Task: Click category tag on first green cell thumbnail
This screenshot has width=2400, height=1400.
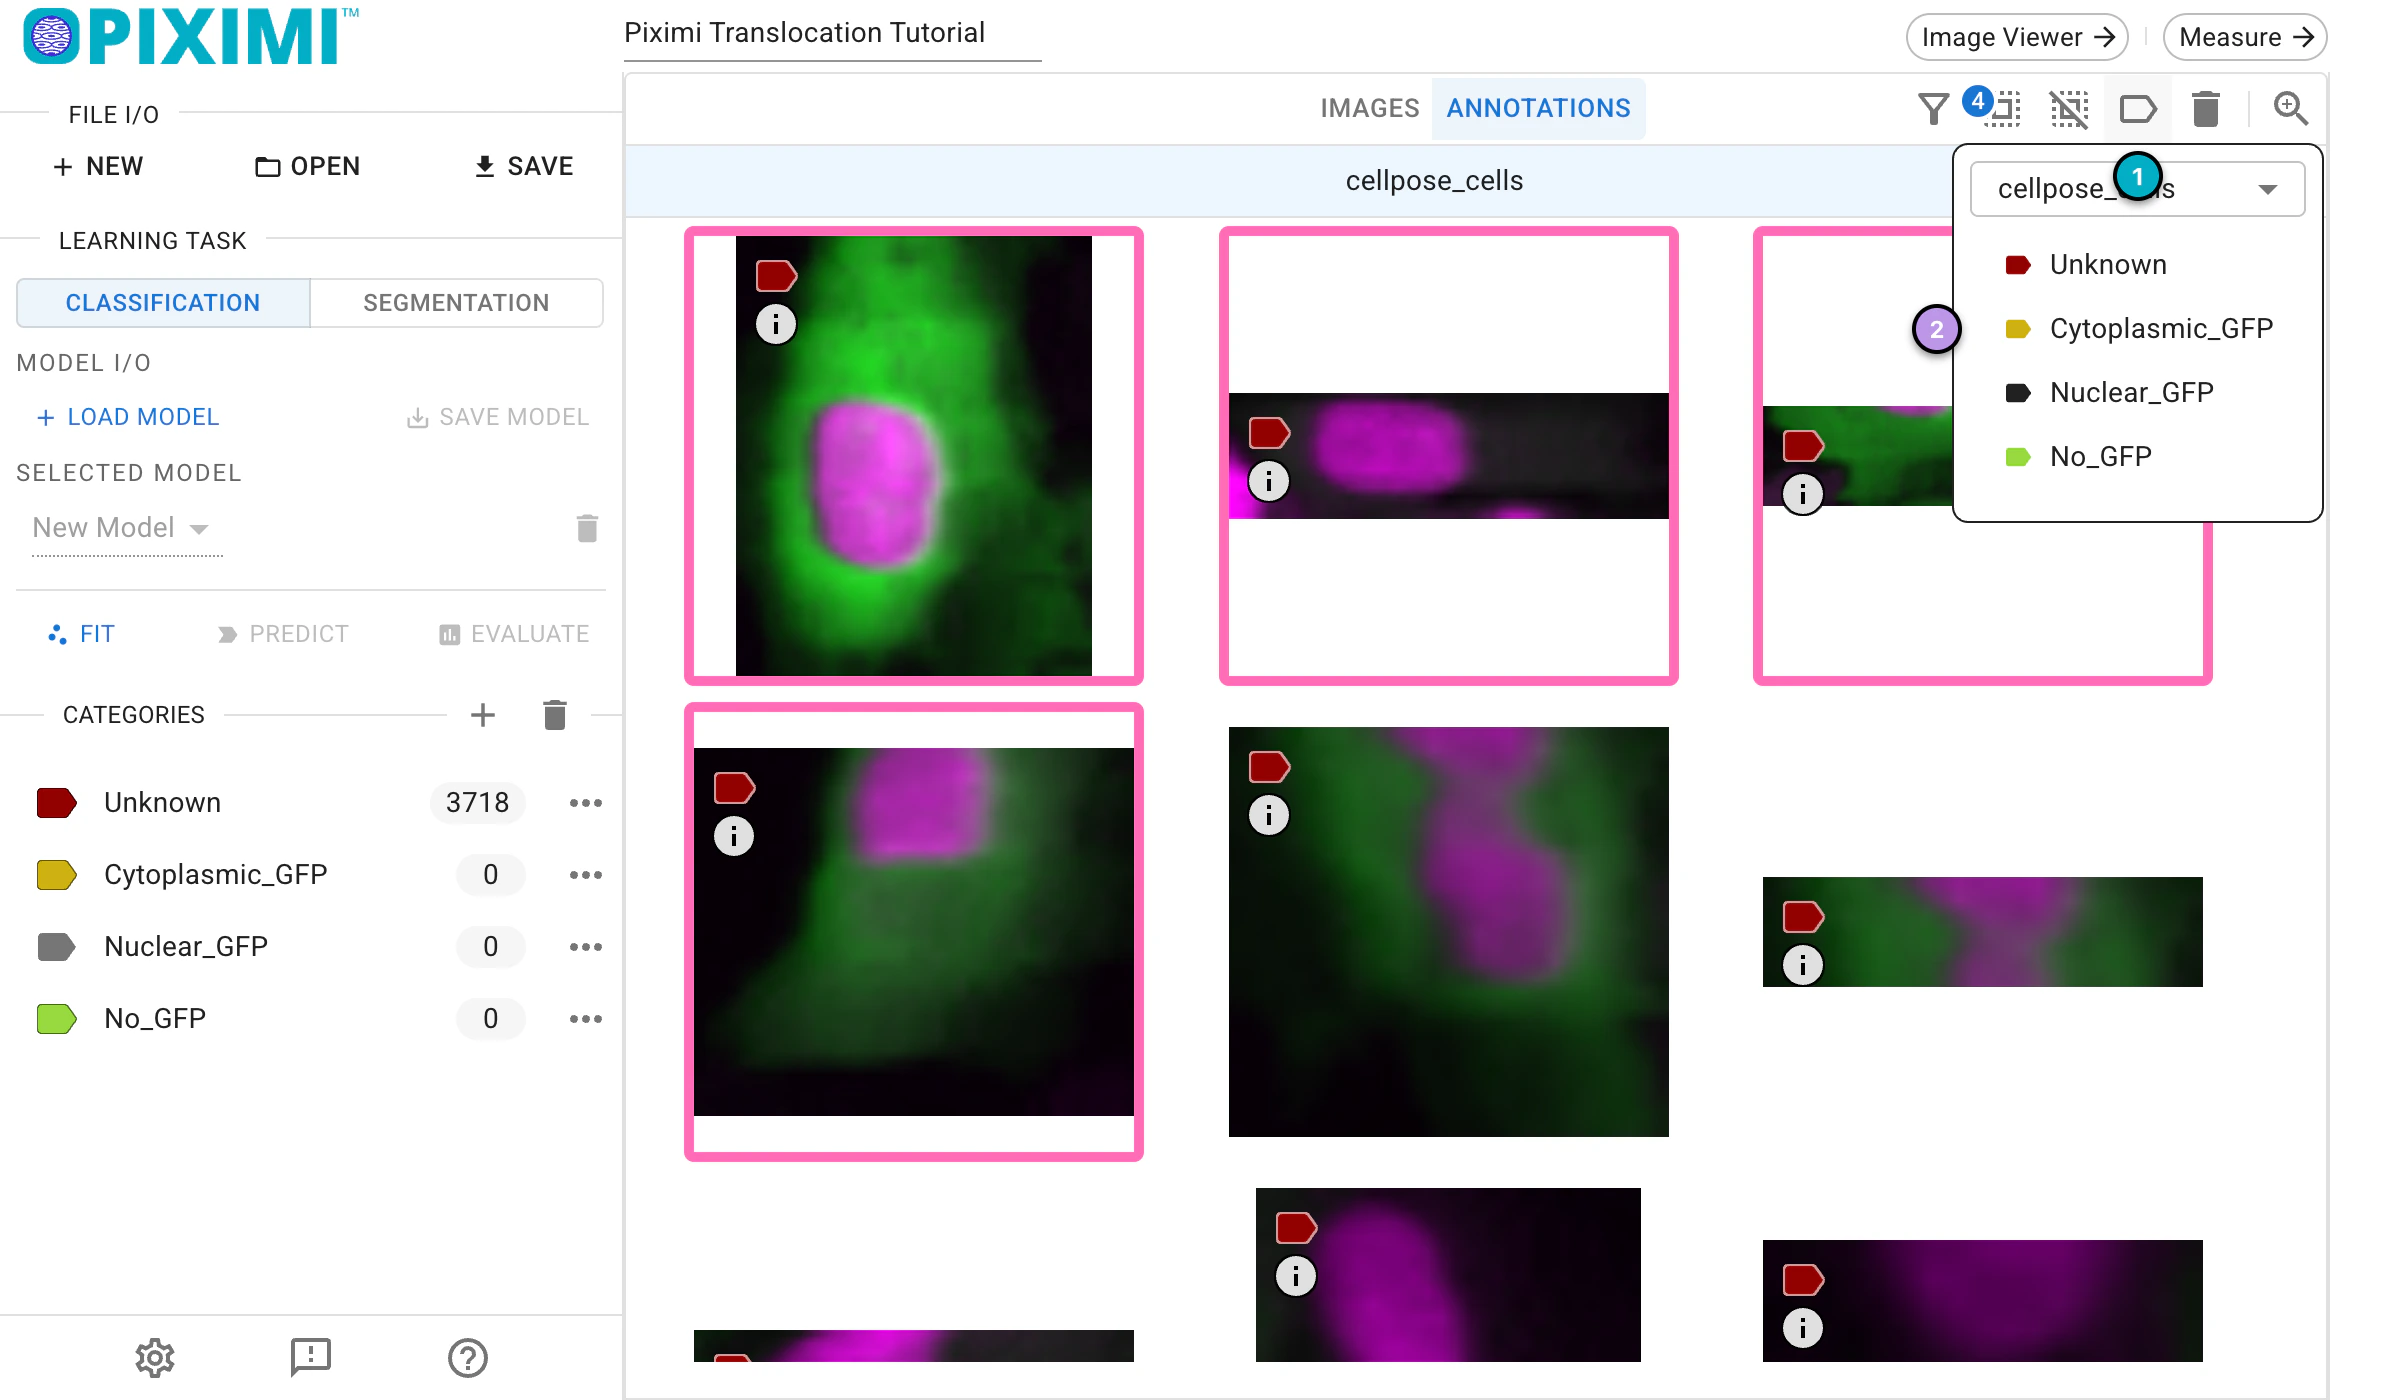Action: click(776, 275)
